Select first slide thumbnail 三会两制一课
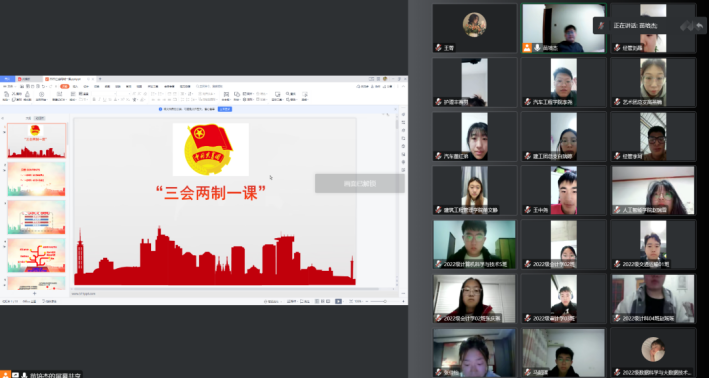Screen dimensions: 709x378 (36, 140)
